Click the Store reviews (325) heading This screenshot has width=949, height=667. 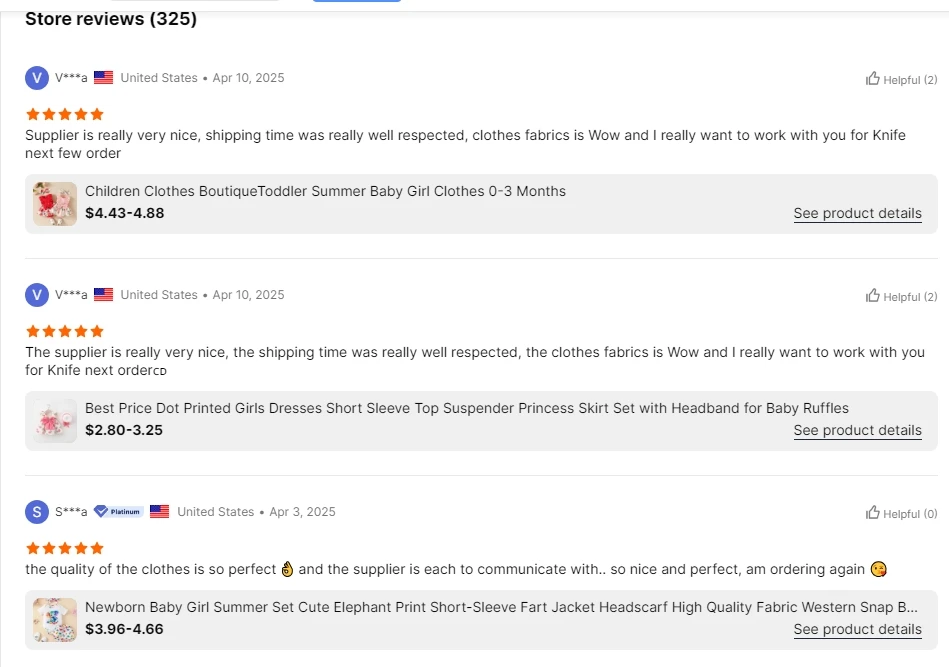(111, 19)
